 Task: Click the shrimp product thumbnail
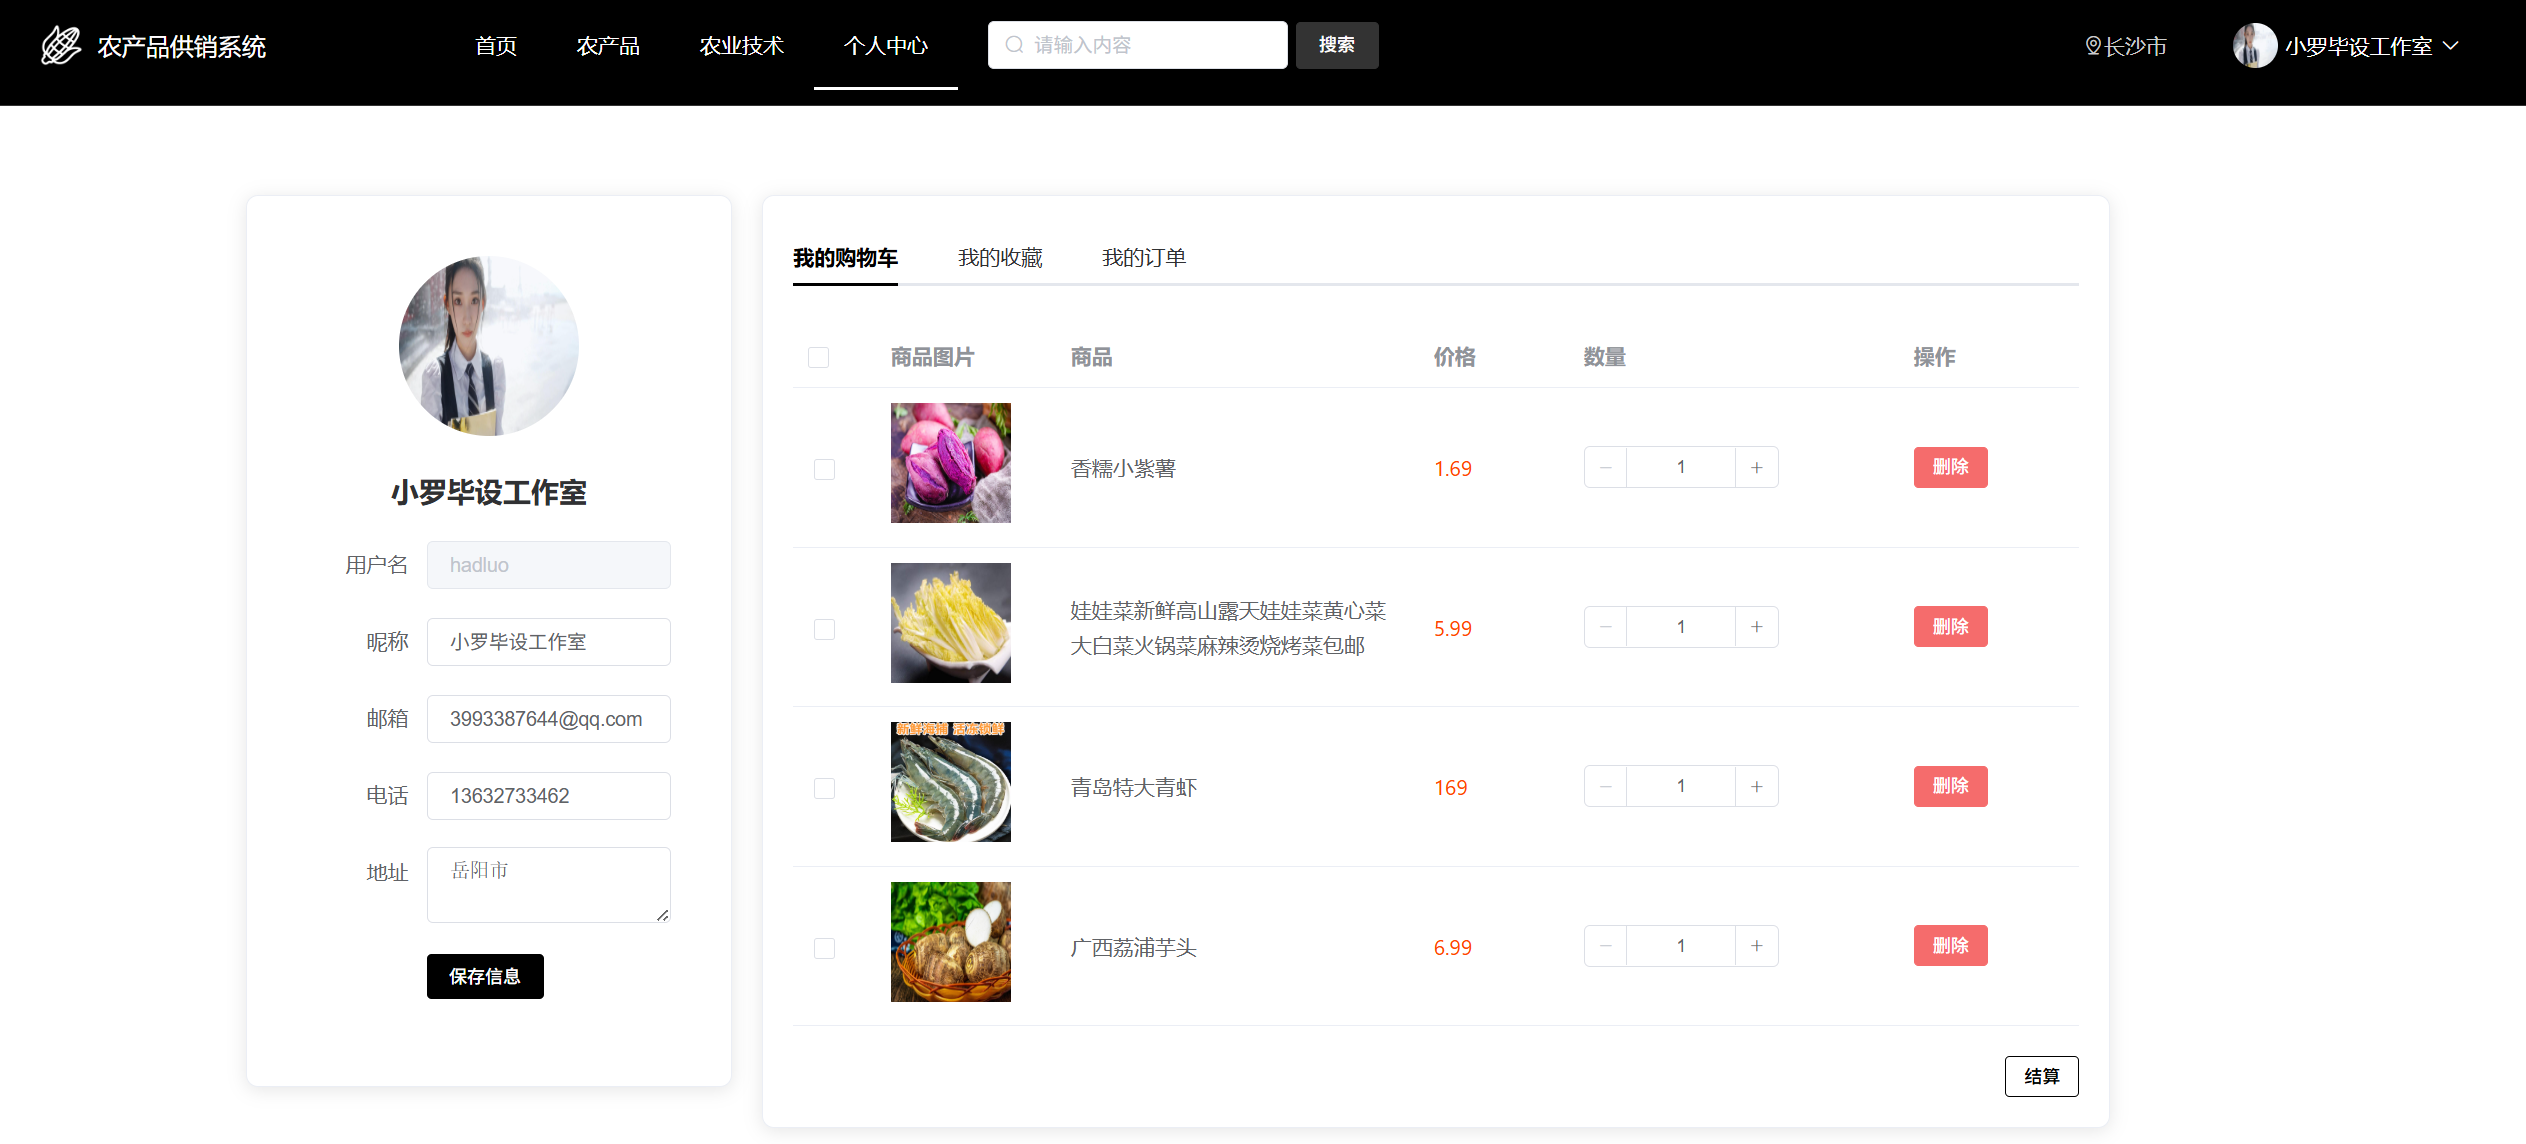[x=950, y=782]
